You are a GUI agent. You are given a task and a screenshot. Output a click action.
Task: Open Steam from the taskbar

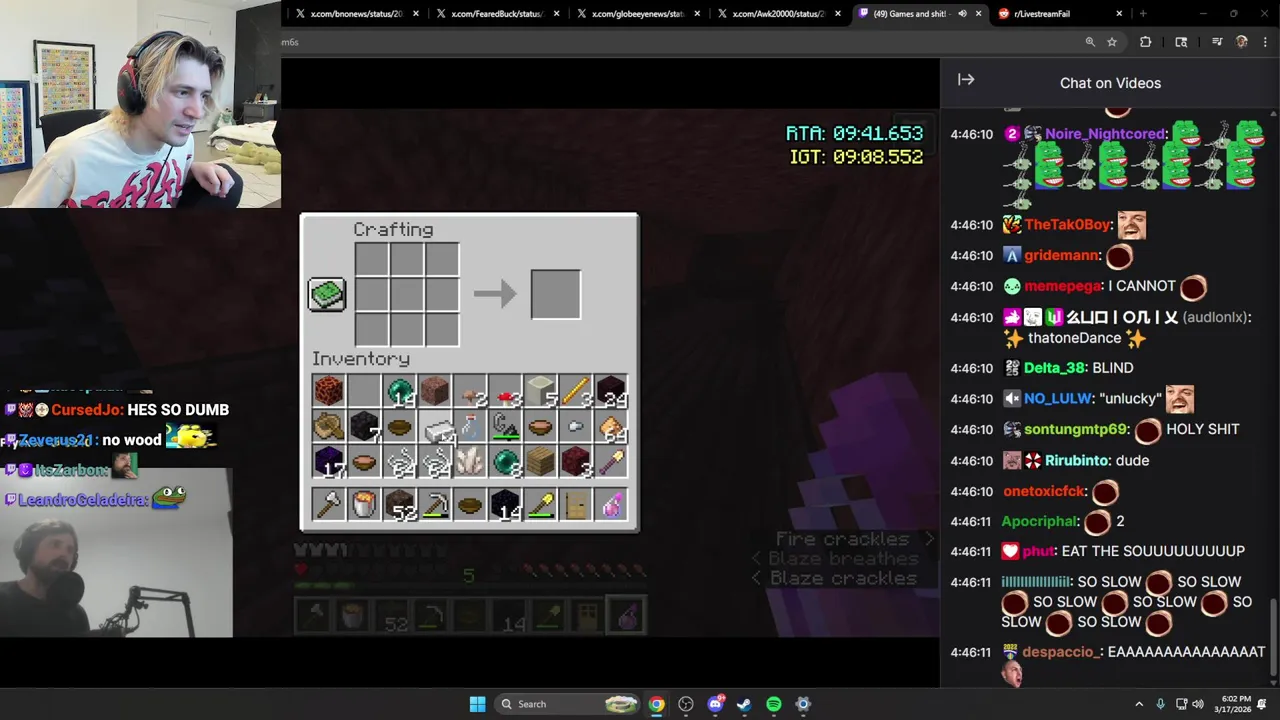744,704
